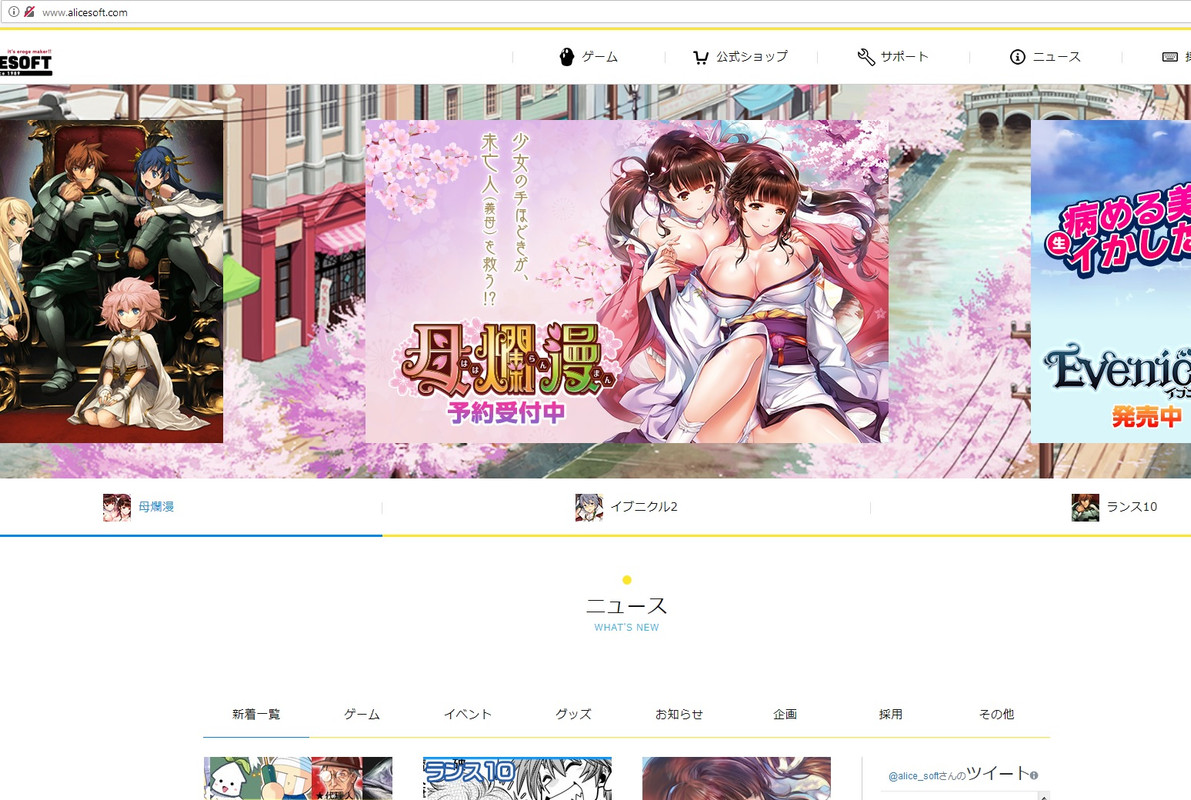Open the Evenicle 2 banner on right
1191x800 pixels.
pyautogui.click(x=1110, y=281)
